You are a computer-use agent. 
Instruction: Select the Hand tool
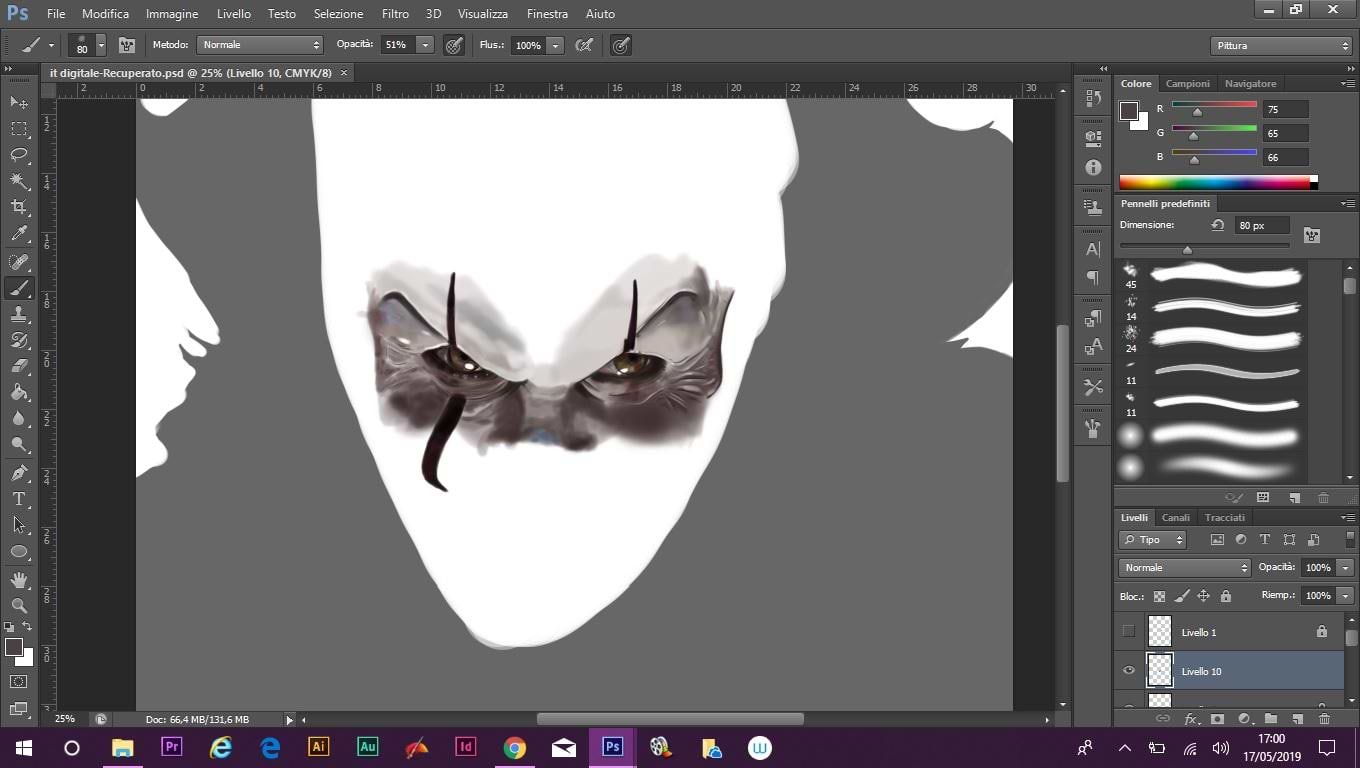(19, 580)
